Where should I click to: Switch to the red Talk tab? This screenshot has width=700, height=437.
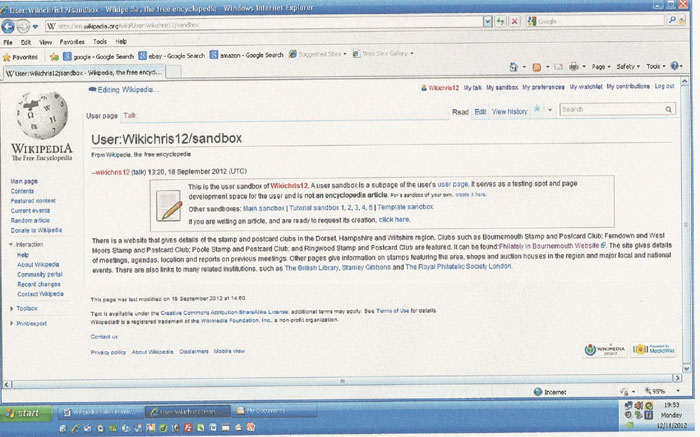click(x=129, y=116)
